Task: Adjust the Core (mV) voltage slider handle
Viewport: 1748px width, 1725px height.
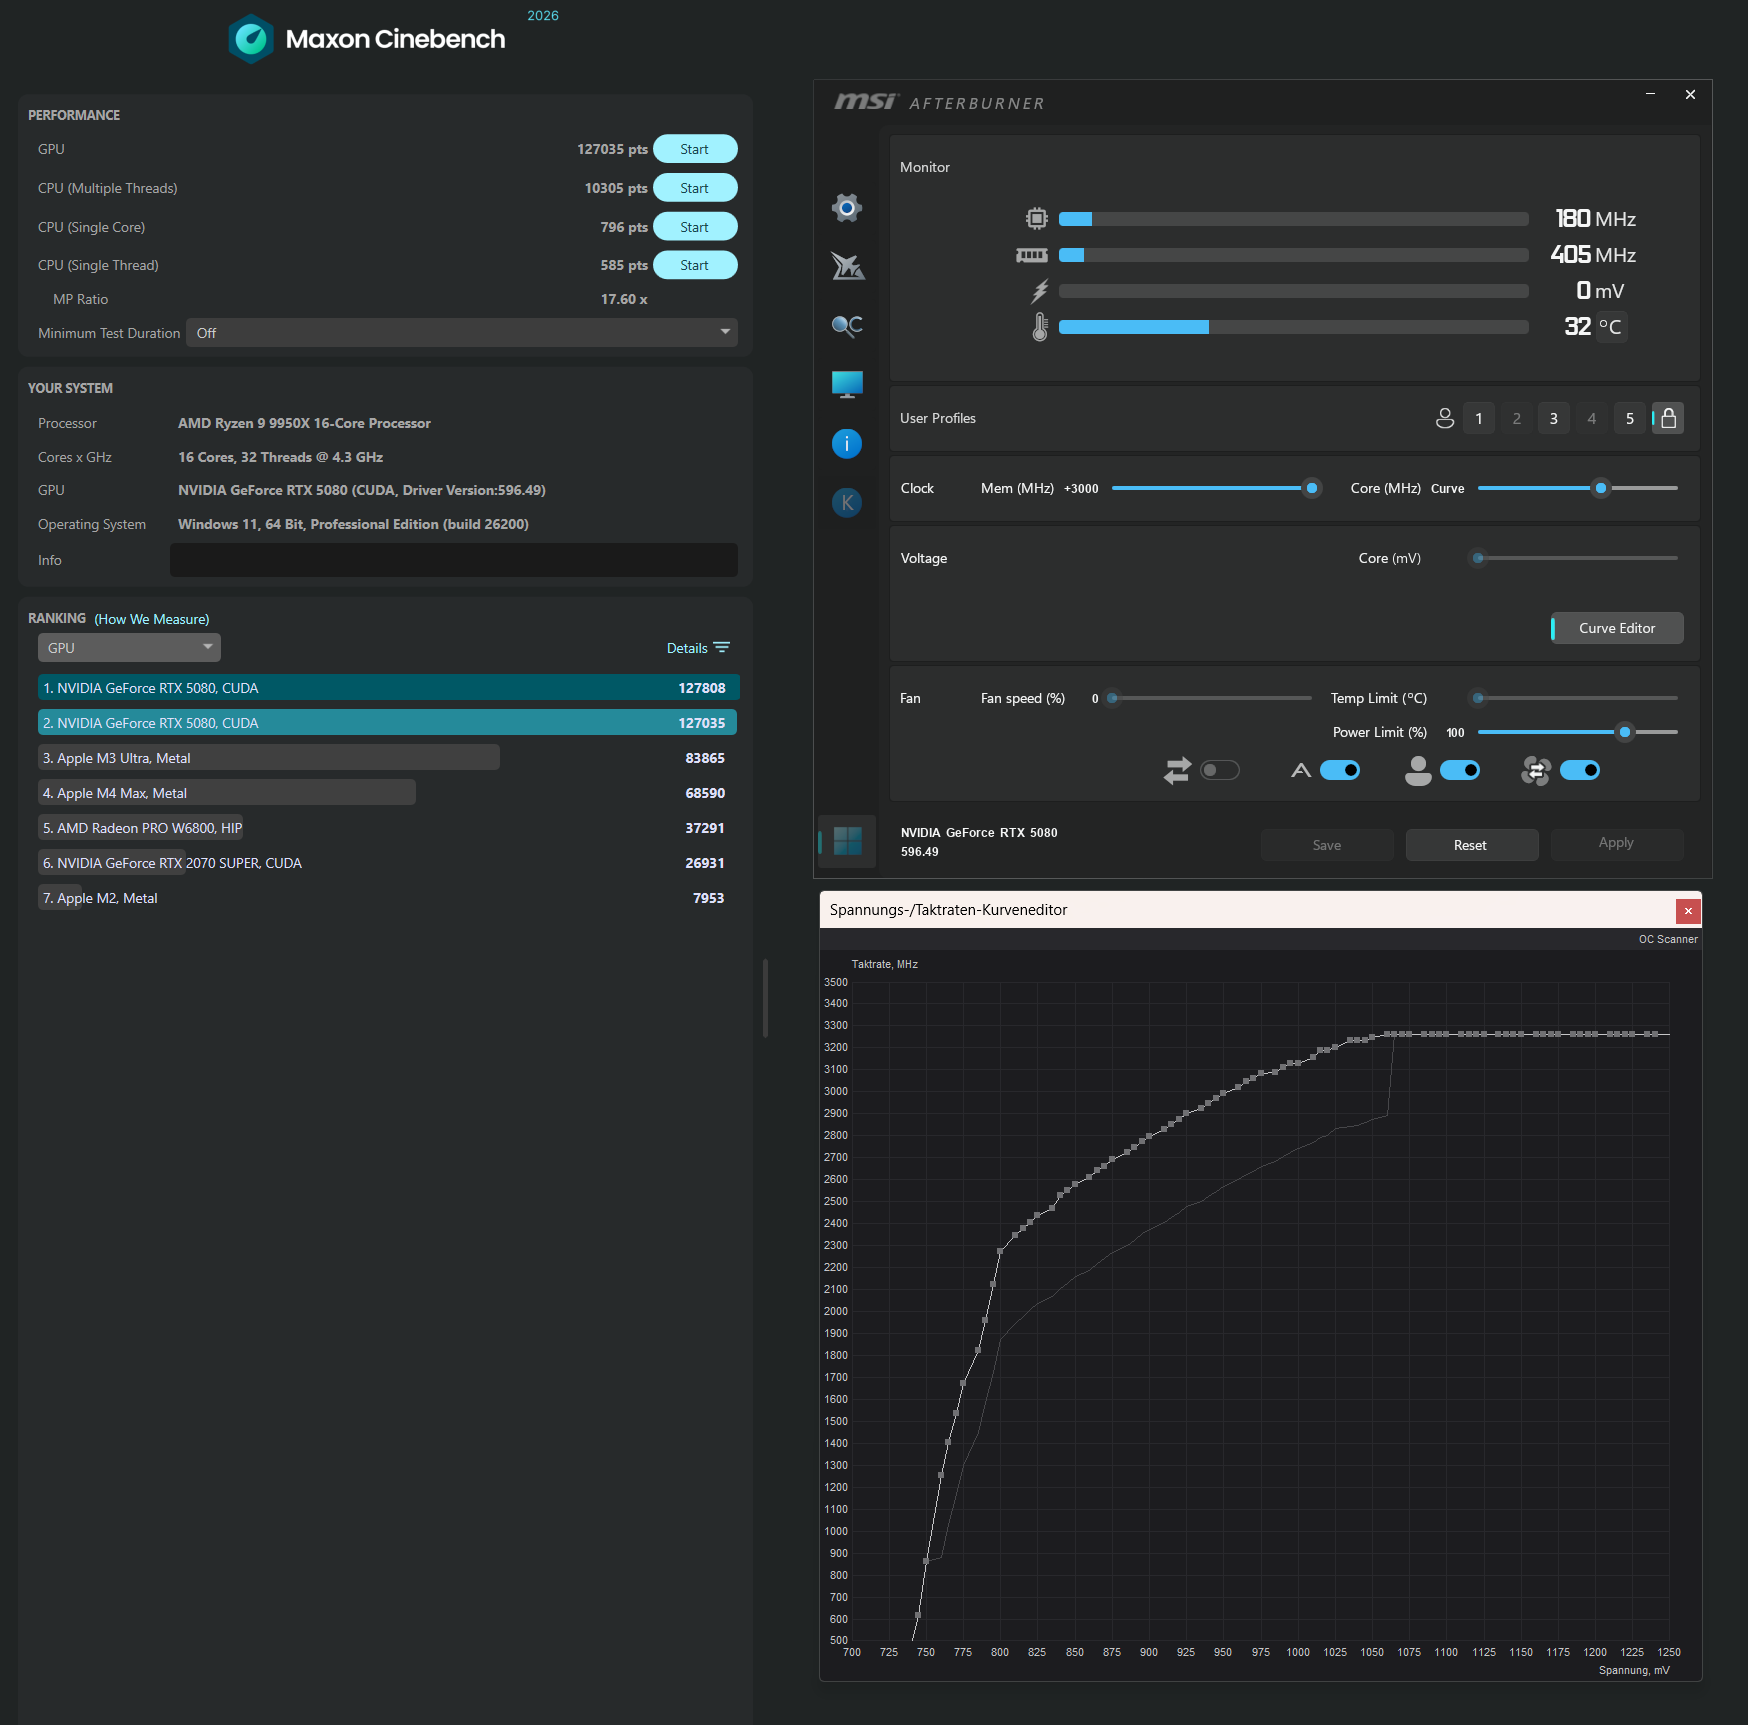Action: pos(1478,558)
